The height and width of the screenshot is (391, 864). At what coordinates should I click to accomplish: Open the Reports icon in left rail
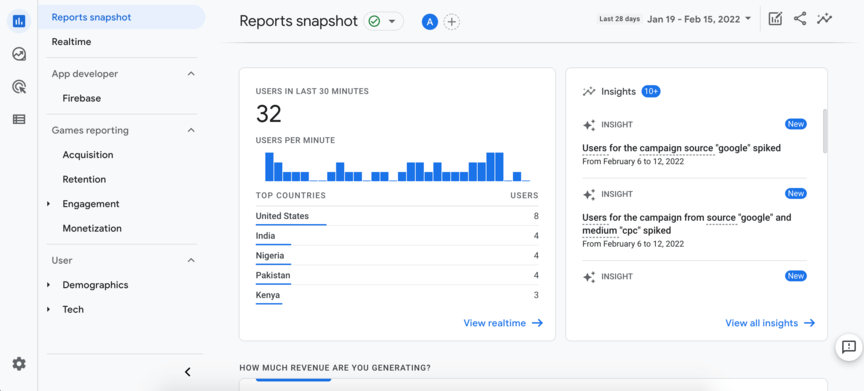pos(19,21)
